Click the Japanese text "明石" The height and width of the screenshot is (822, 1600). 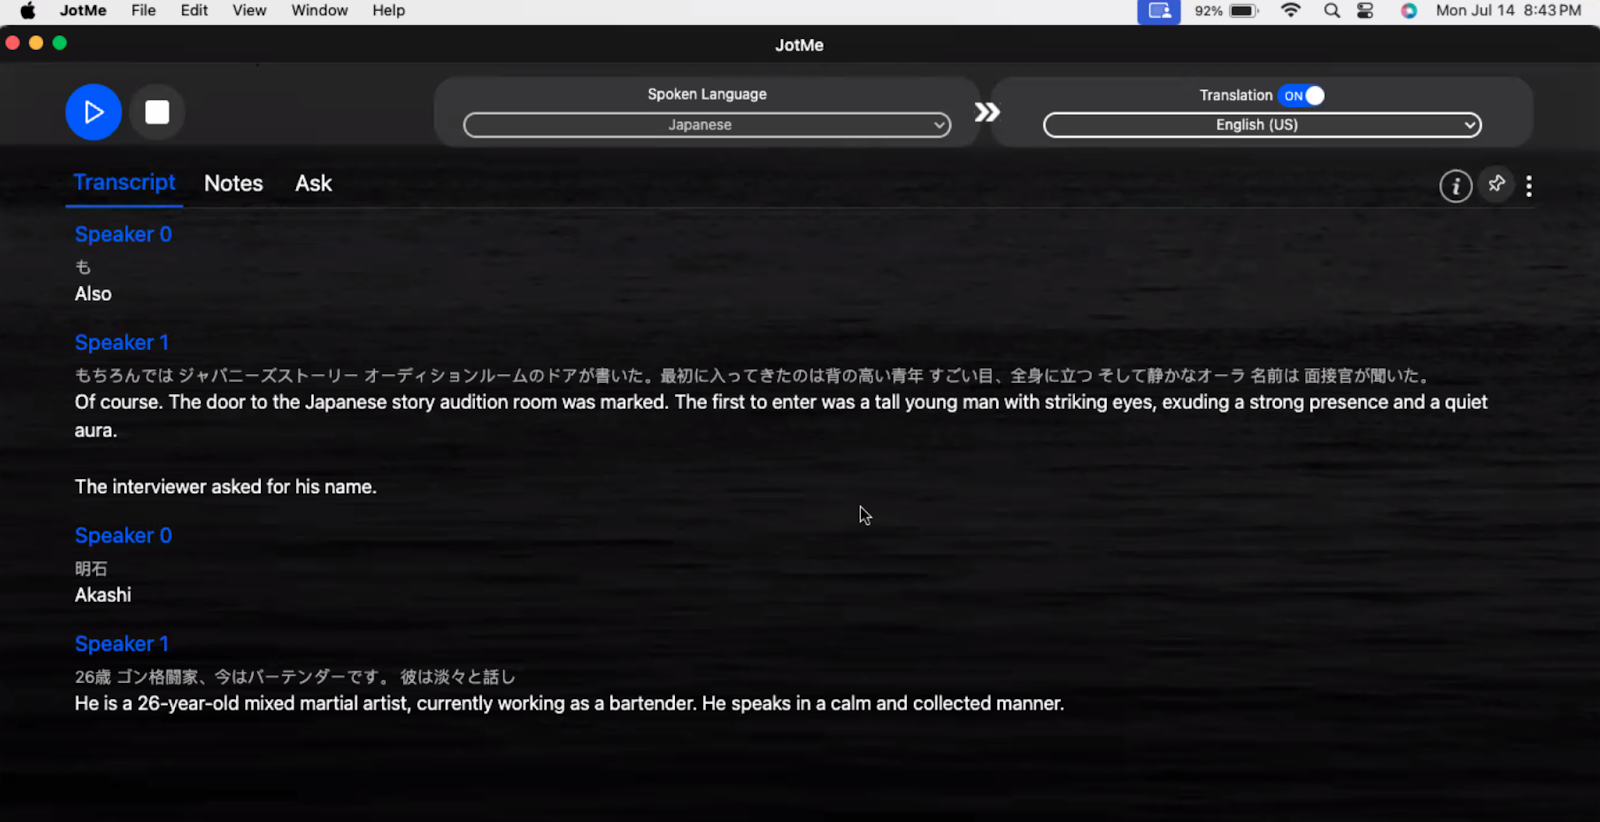pyautogui.click(x=91, y=569)
